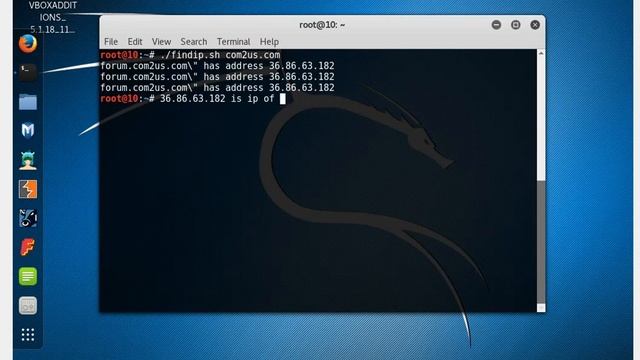The width and height of the screenshot is (640, 360).
Task: Open BeEF dock icon
Action: coord(28,218)
